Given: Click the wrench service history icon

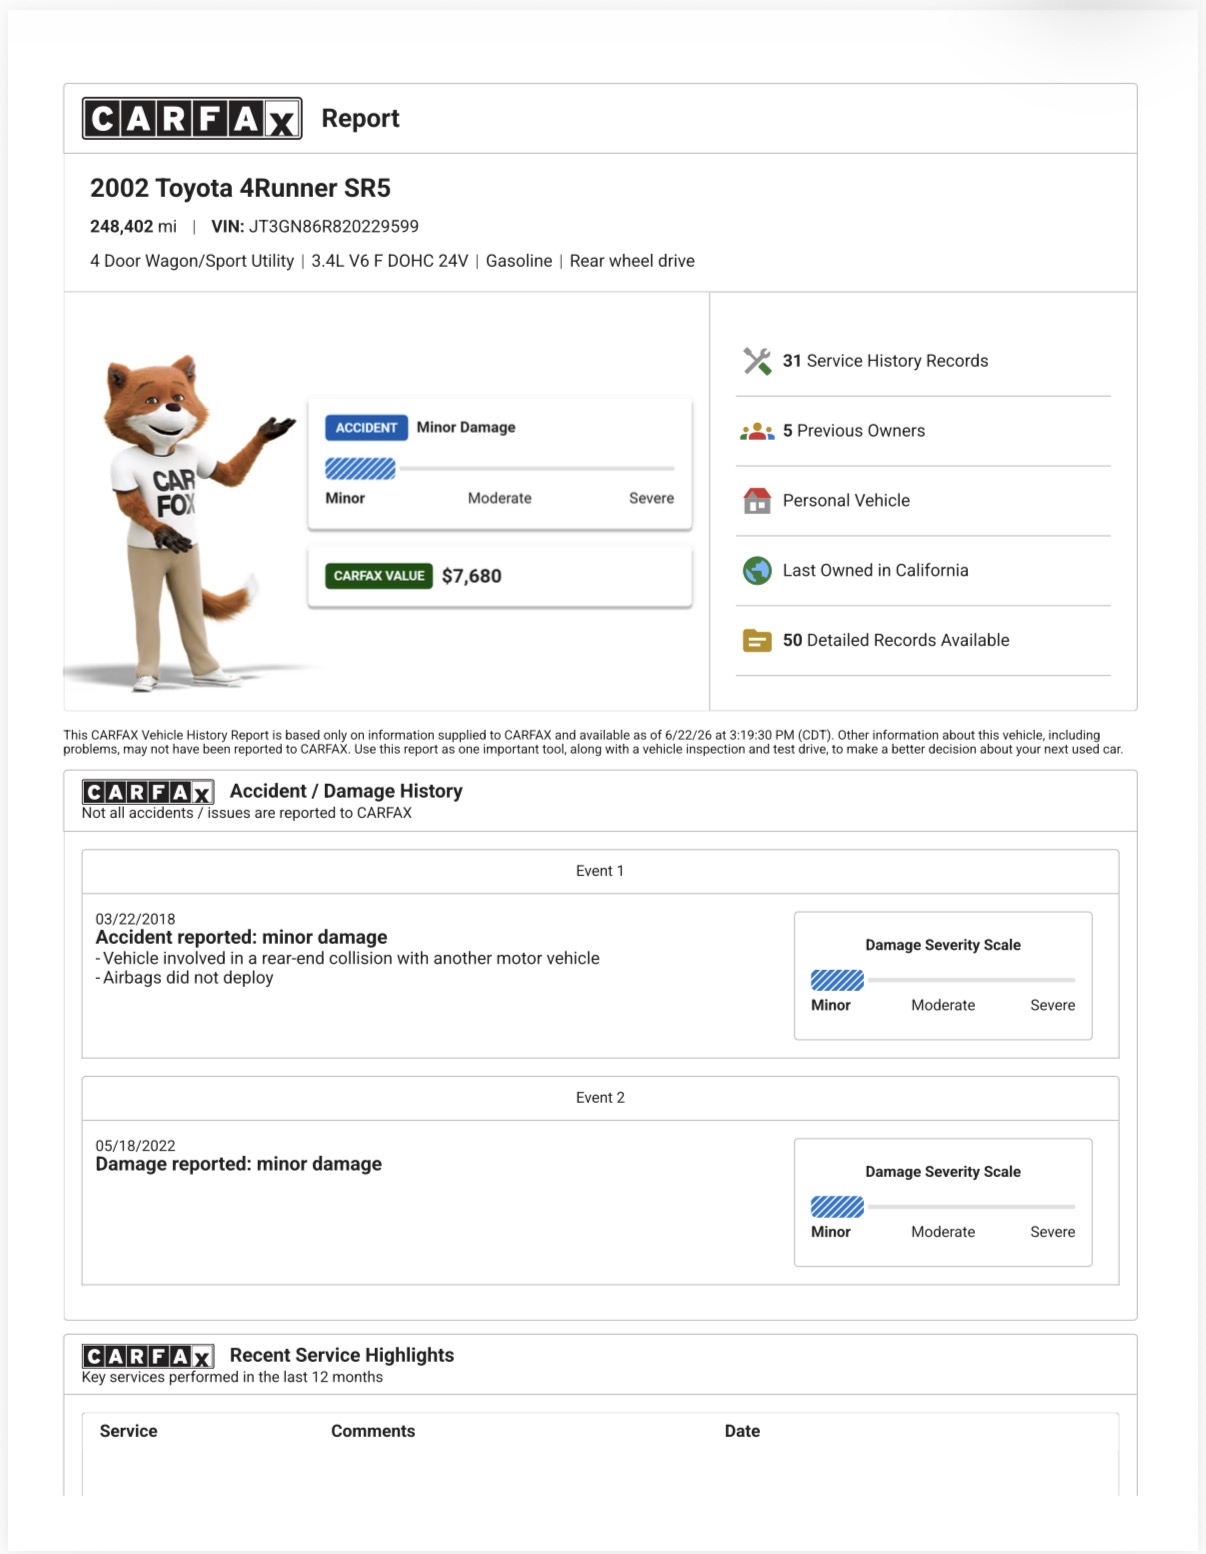Looking at the screenshot, I should [x=757, y=361].
